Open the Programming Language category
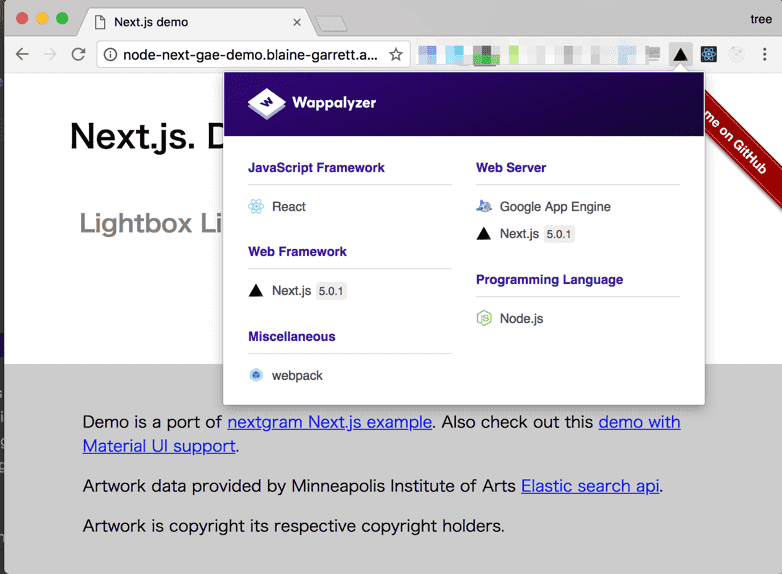782x574 pixels. coord(549,279)
